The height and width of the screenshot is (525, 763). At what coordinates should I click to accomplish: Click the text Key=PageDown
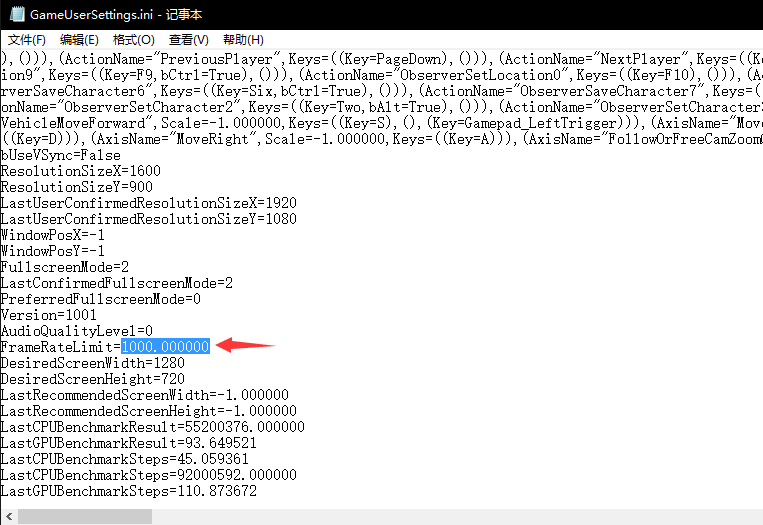(393, 59)
